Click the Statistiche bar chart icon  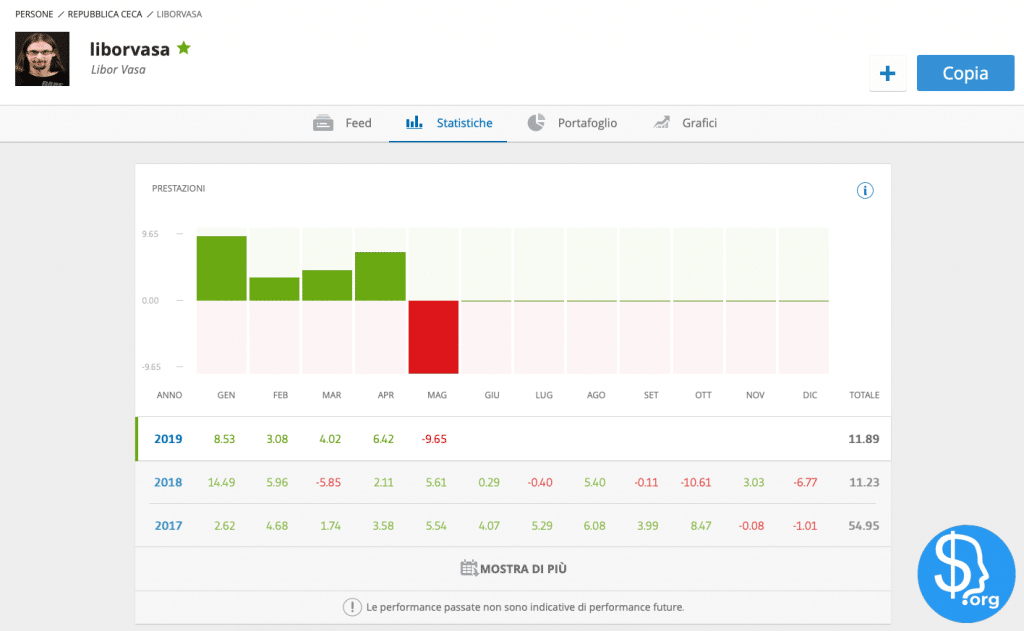pos(414,122)
